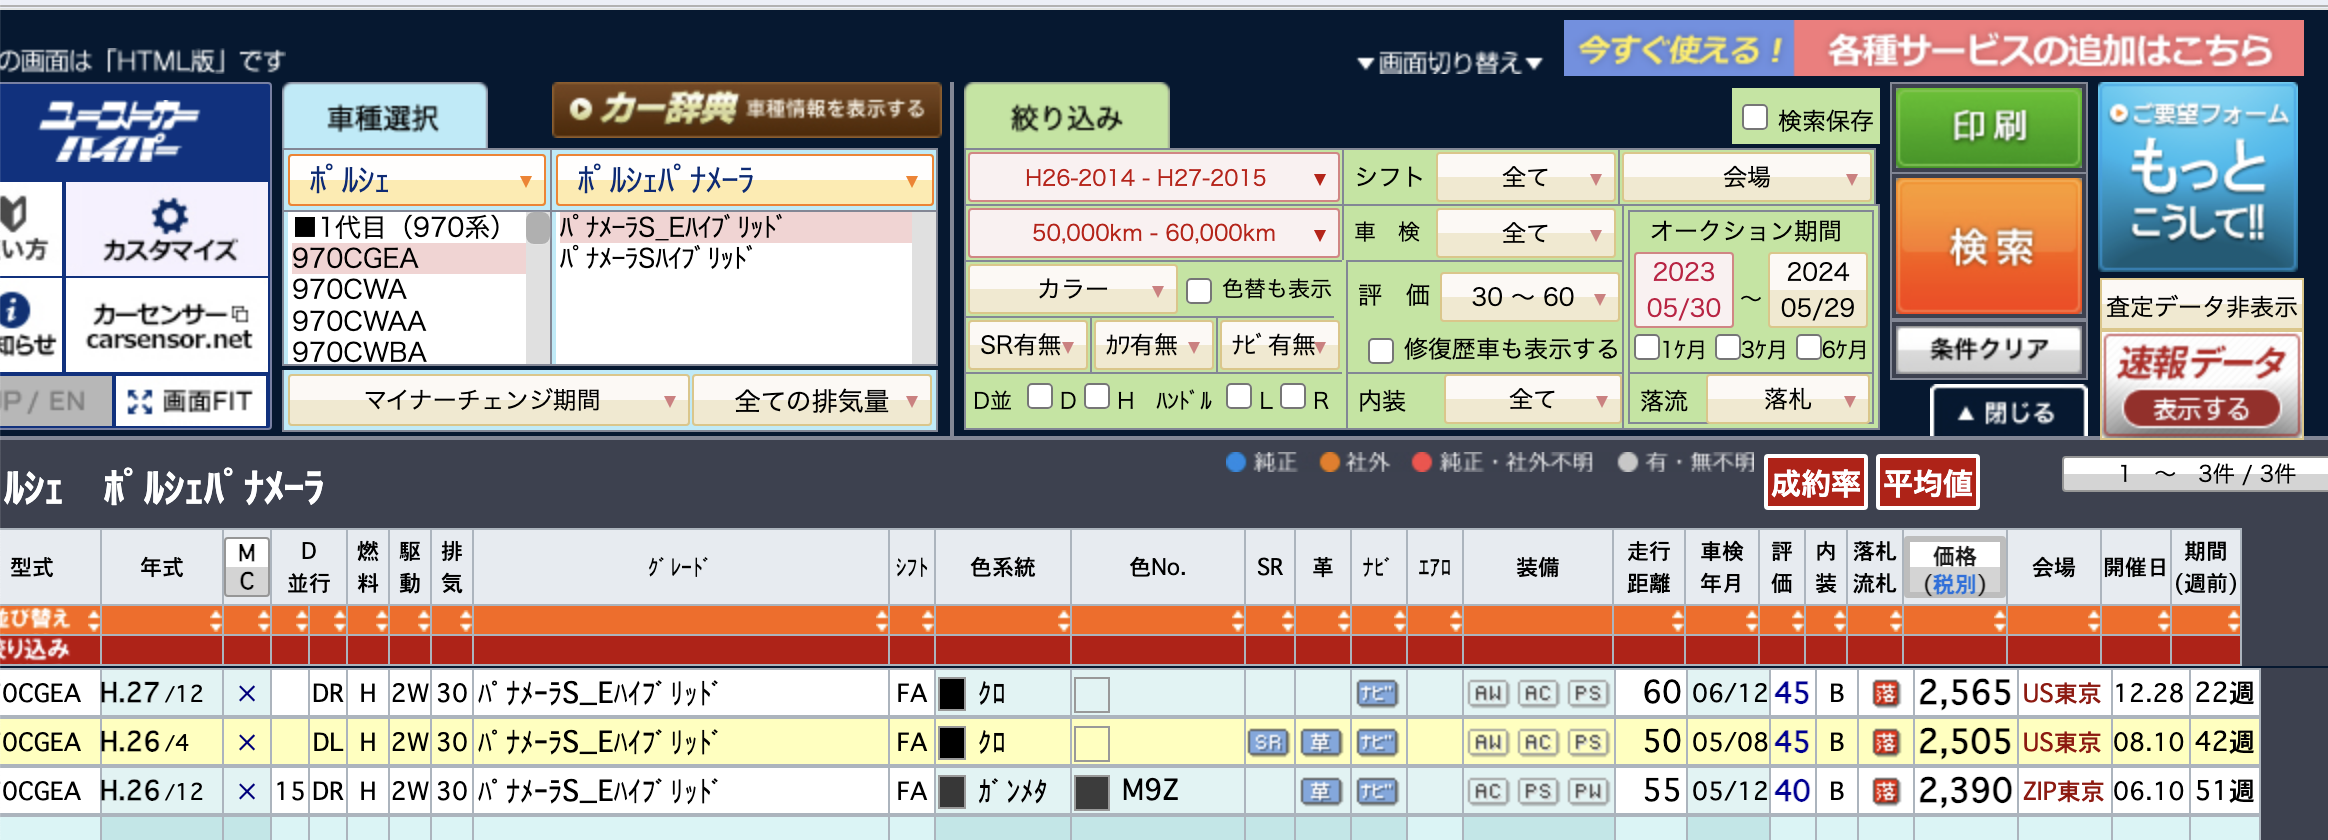Image resolution: width=2328 pixels, height=840 pixels.
Task: Click the red 落札 icon in the 2,505 row
Action: [1885, 742]
